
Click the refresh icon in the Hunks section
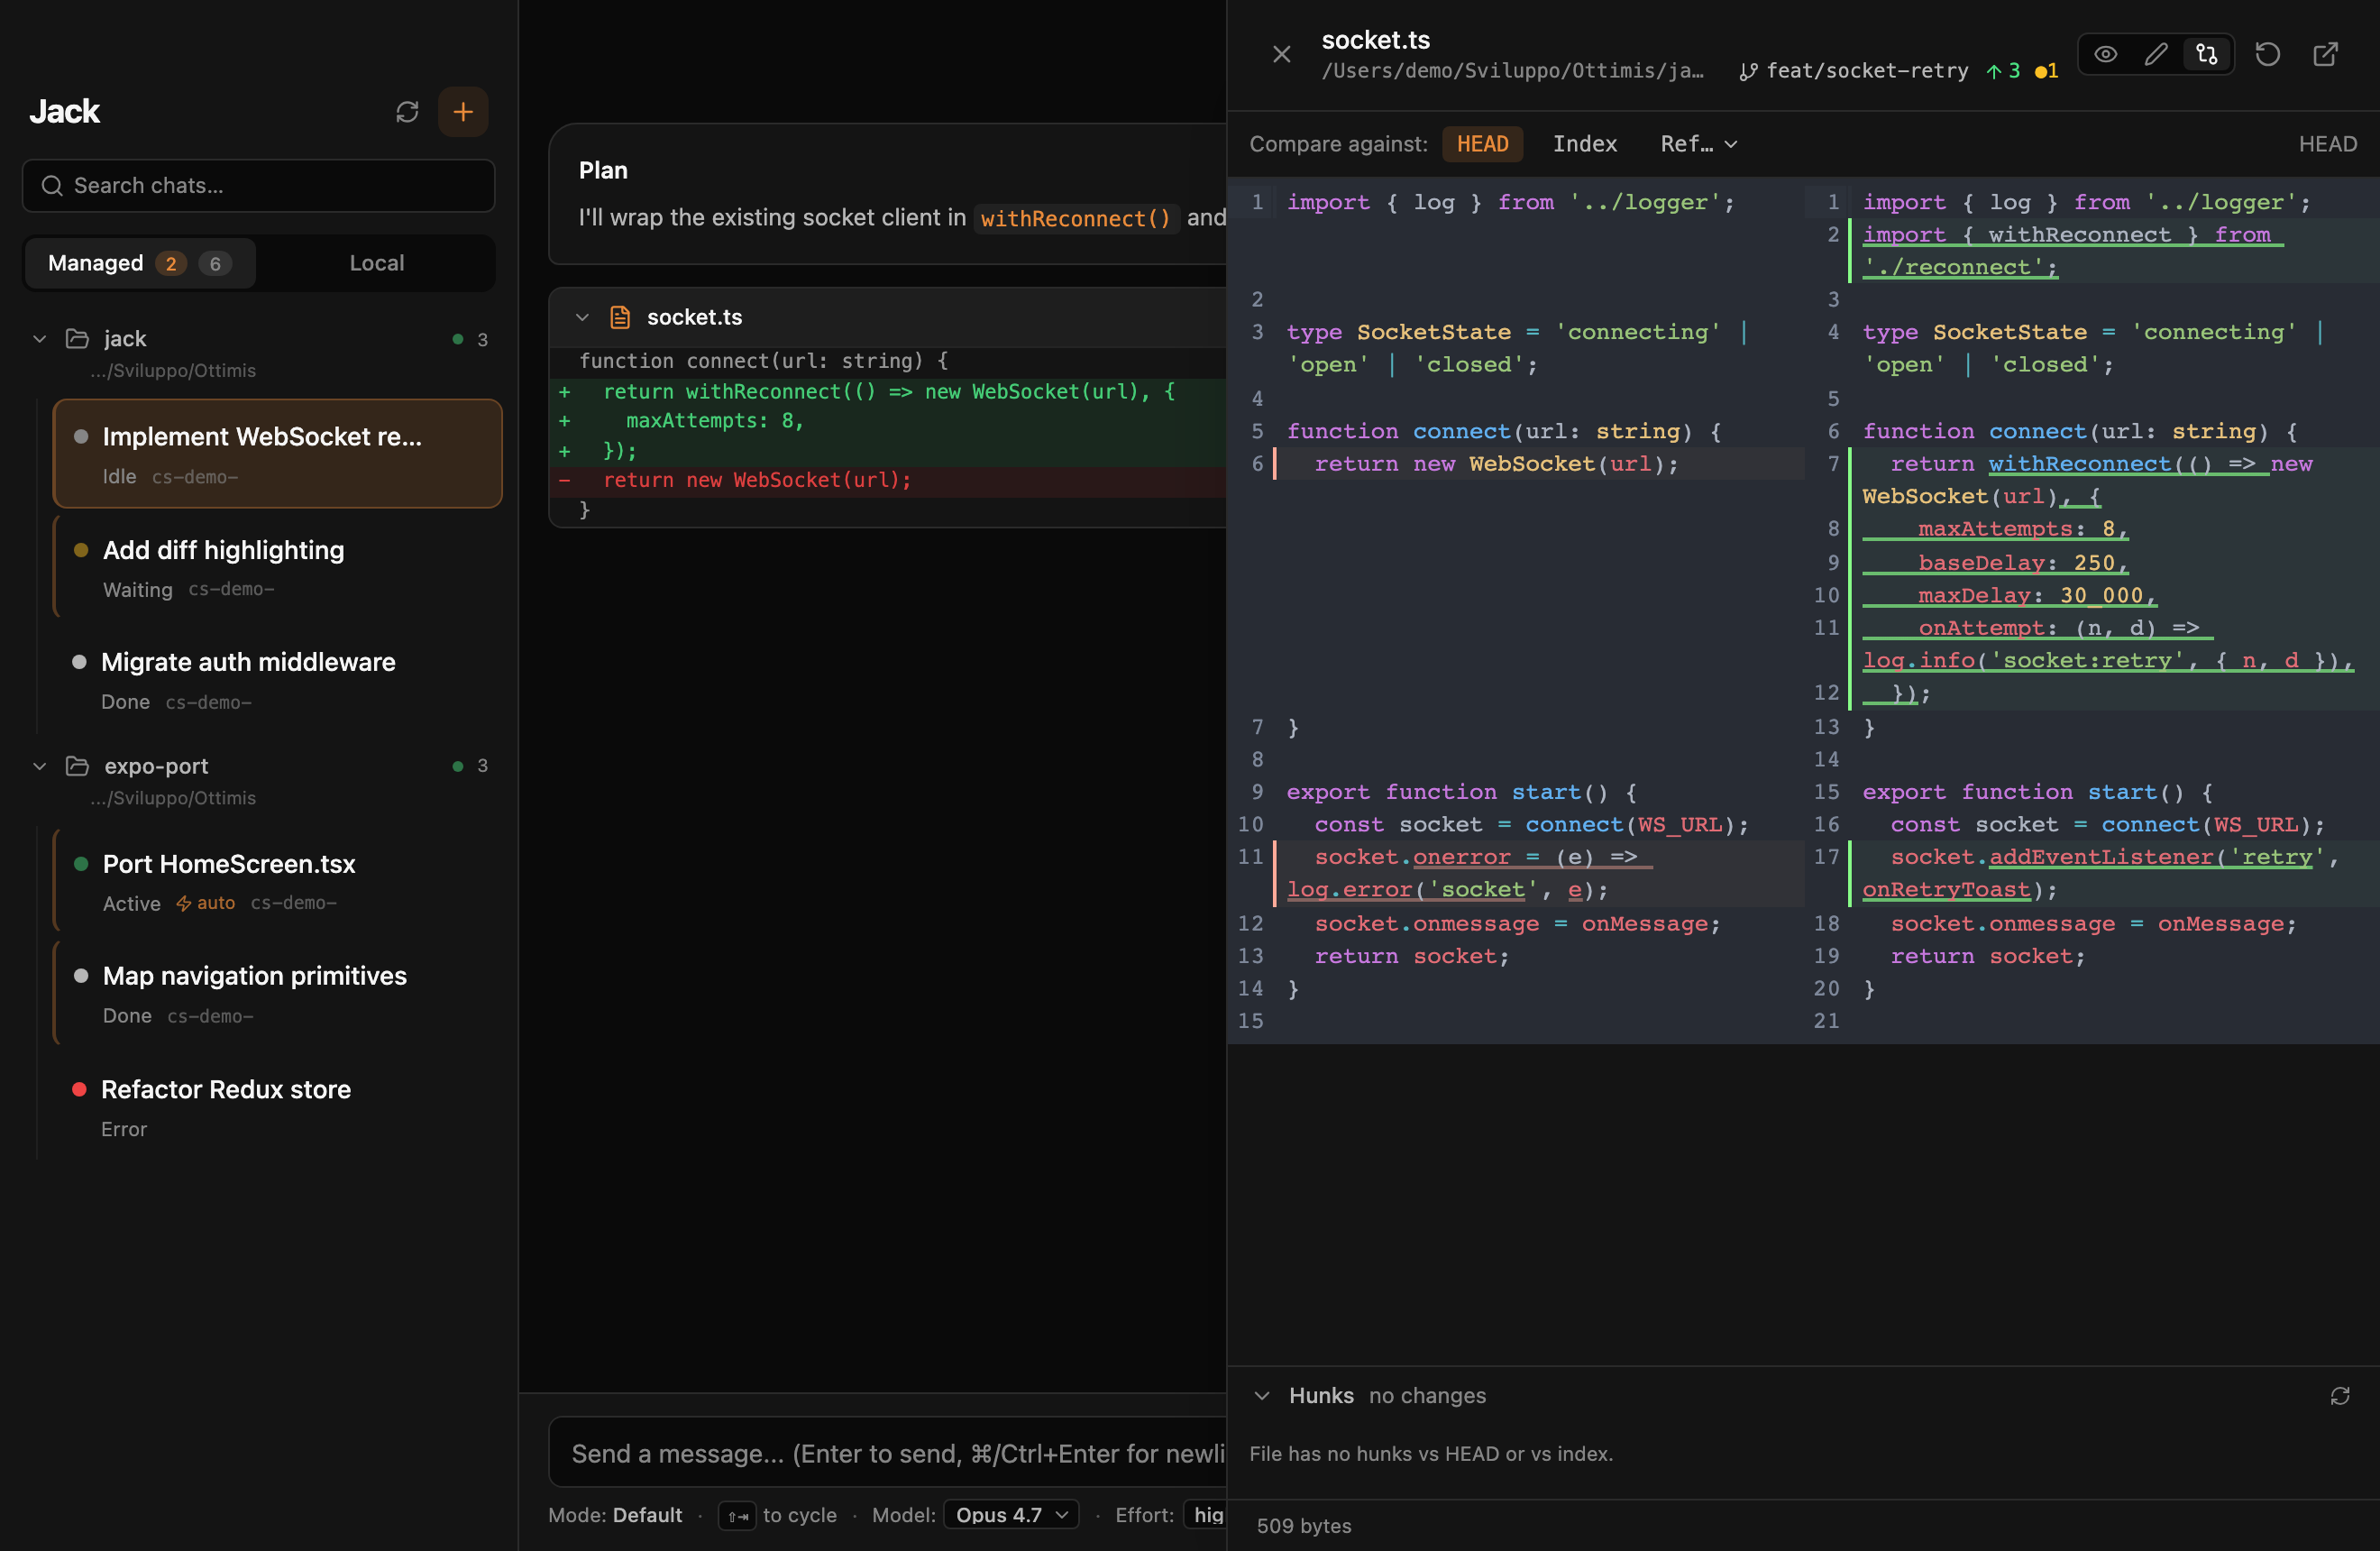[2340, 1395]
